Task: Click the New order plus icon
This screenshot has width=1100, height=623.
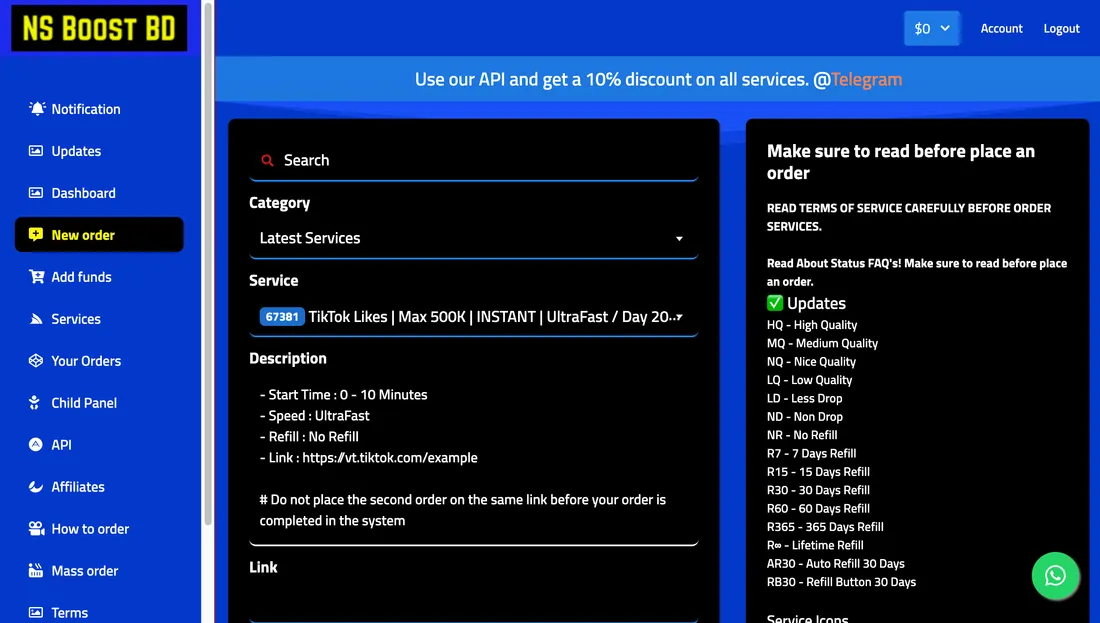Action: pyautogui.click(x=36, y=234)
